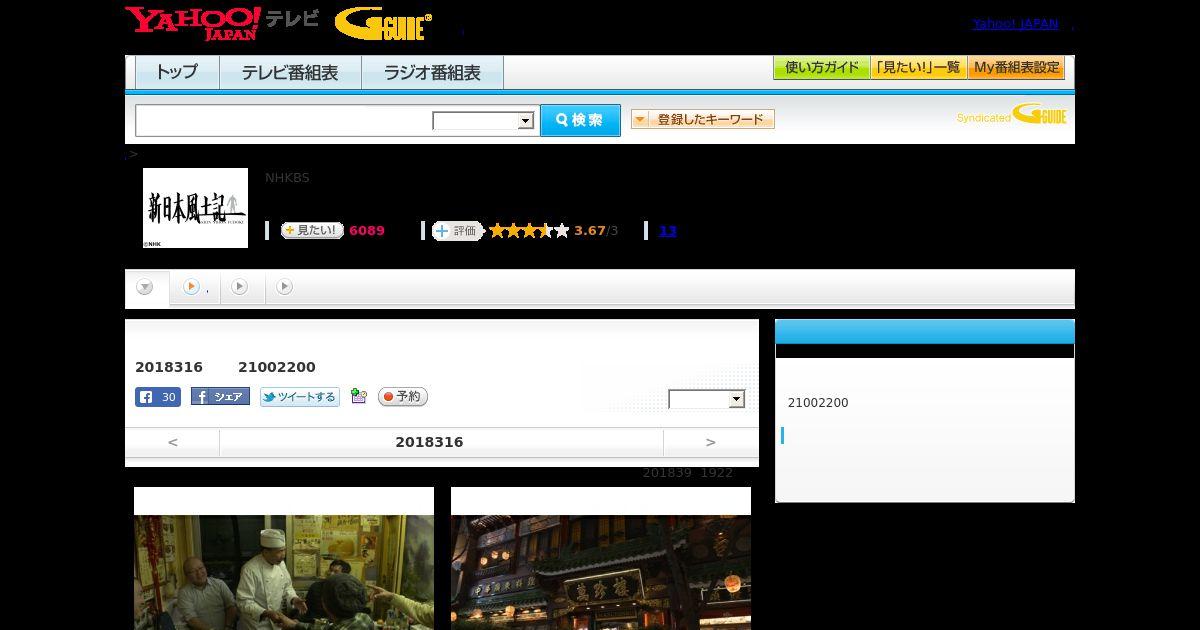Click the Facebook like count button showing 30
The image size is (1200, 630).
click(158, 397)
